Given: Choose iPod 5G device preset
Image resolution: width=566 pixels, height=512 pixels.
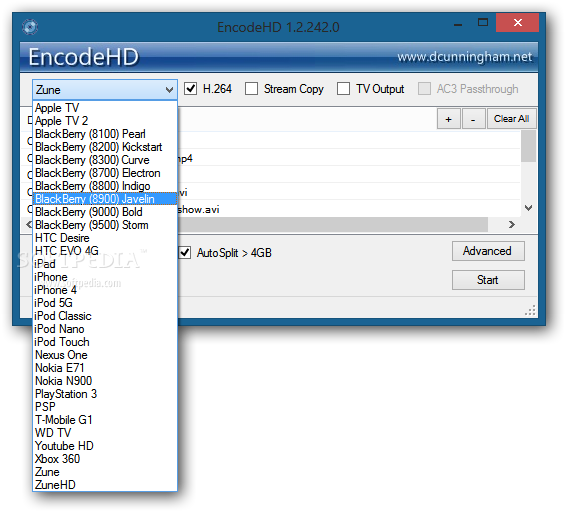Looking at the screenshot, I should tap(105, 303).
